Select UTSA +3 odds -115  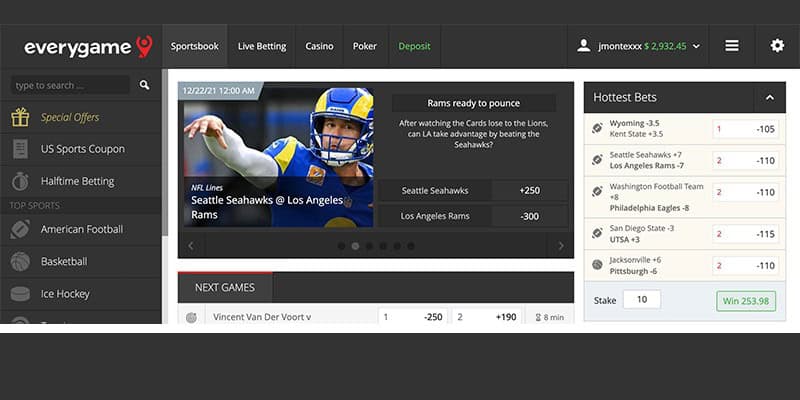coord(745,234)
